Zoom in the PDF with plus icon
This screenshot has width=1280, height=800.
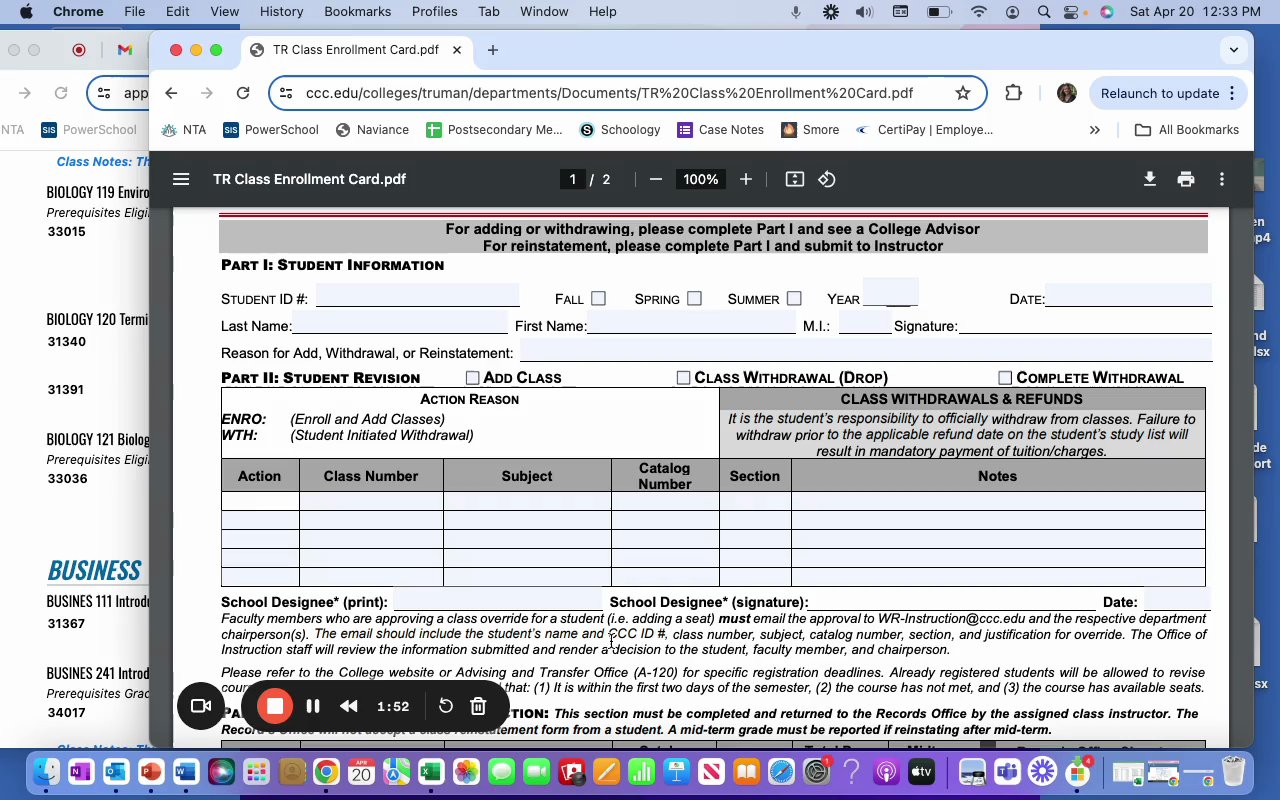click(746, 179)
